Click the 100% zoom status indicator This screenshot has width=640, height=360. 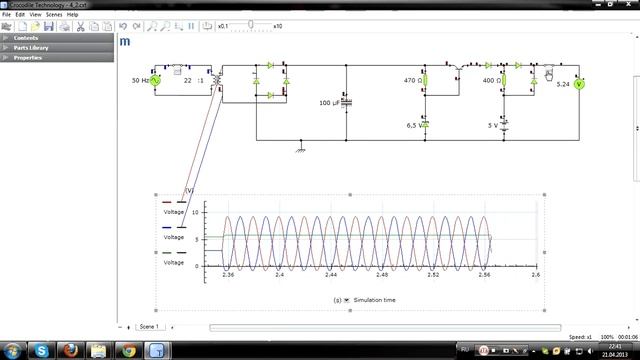pyautogui.click(x=607, y=337)
